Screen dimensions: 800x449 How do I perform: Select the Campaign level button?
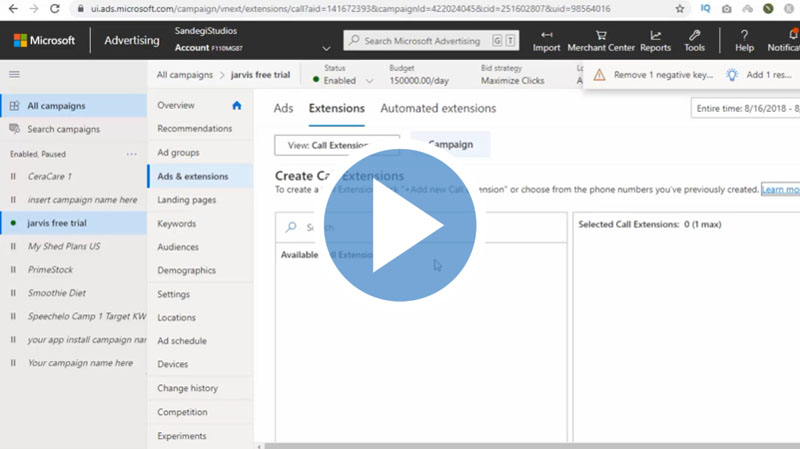point(451,144)
